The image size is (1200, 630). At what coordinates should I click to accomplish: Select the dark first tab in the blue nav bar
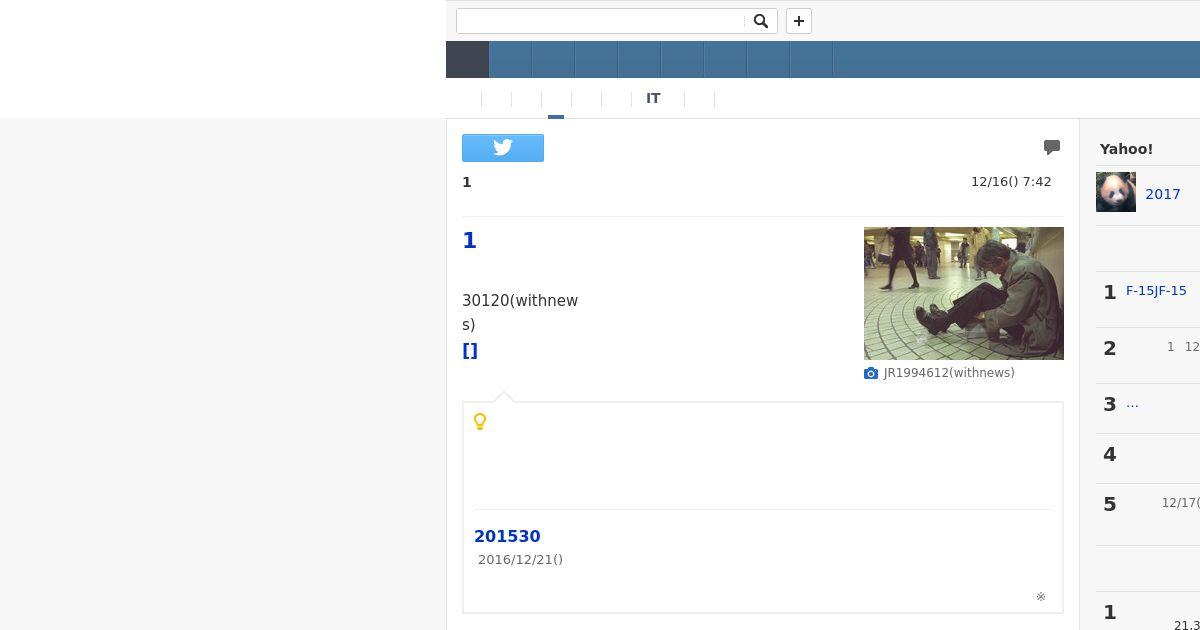pos(467,59)
